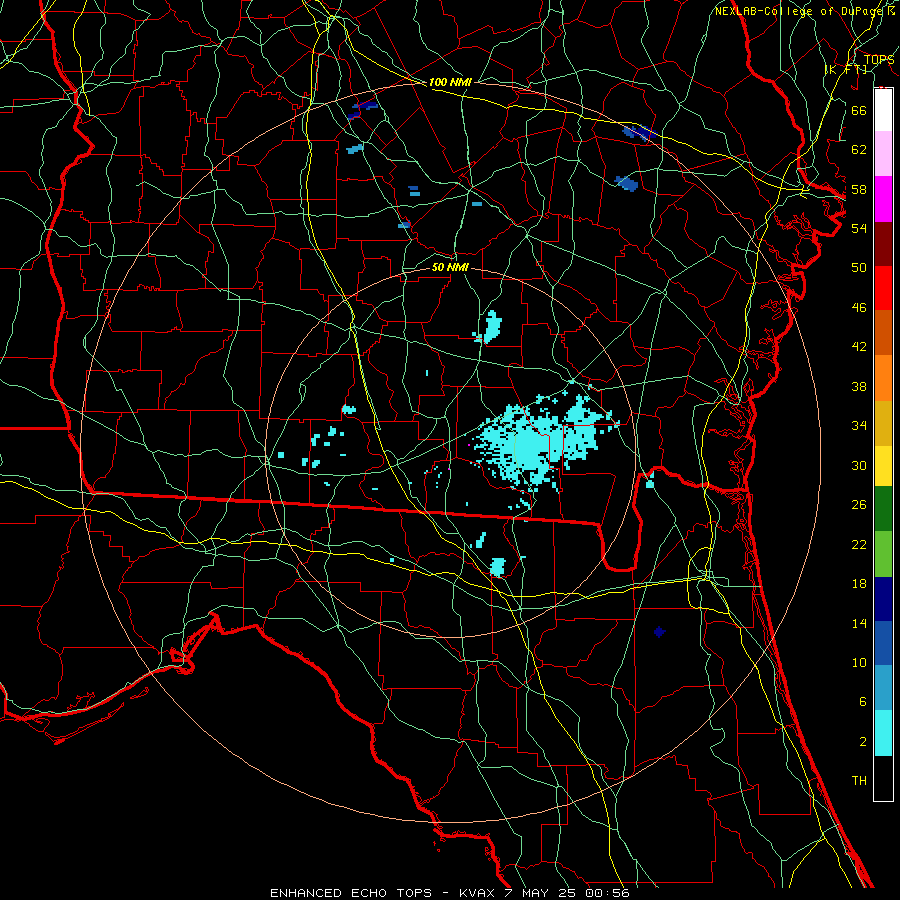This screenshot has height=900, width=900.
Task: Click the '42' legend value
Action: point(859,347)
